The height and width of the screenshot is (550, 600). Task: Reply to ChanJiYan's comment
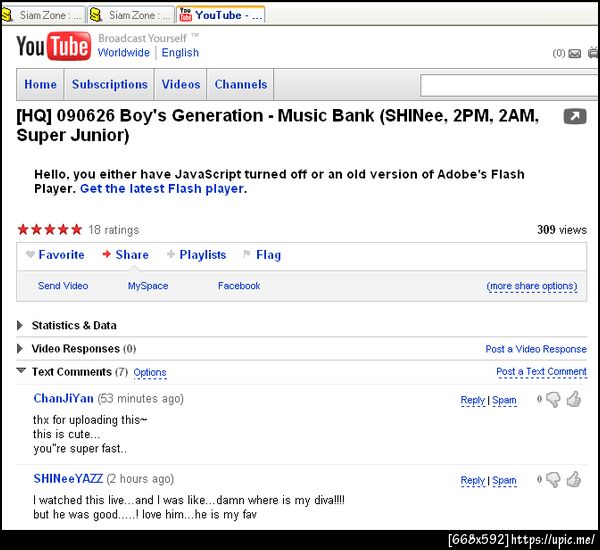473,400
